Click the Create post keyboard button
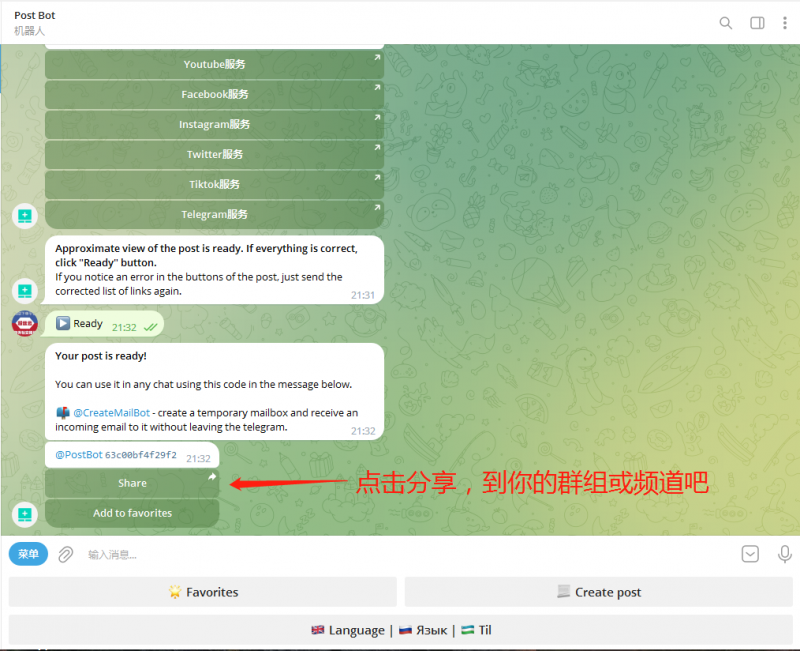The height and width of the screenshot is (651, 800). coord(598,592)
